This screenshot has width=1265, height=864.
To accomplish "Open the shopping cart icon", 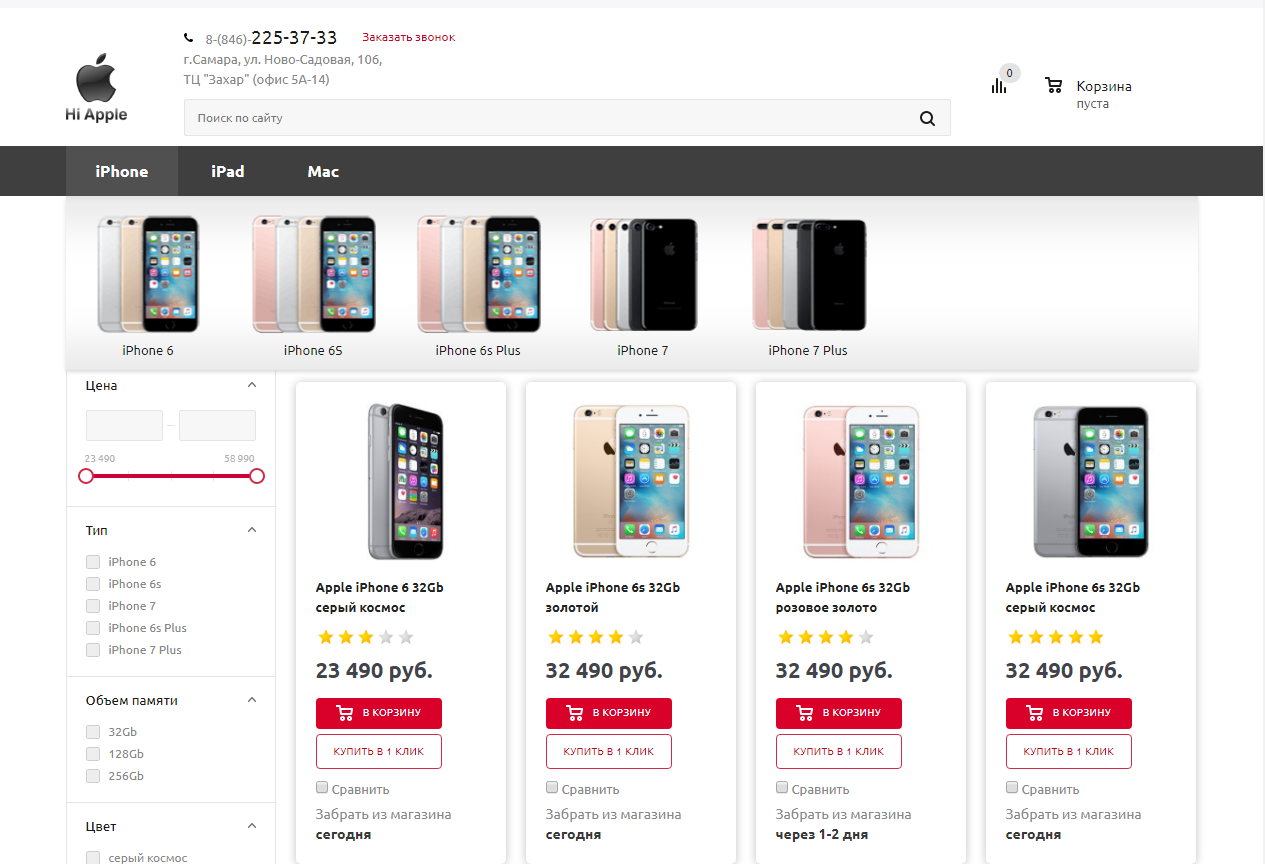I will [1053, 86].
